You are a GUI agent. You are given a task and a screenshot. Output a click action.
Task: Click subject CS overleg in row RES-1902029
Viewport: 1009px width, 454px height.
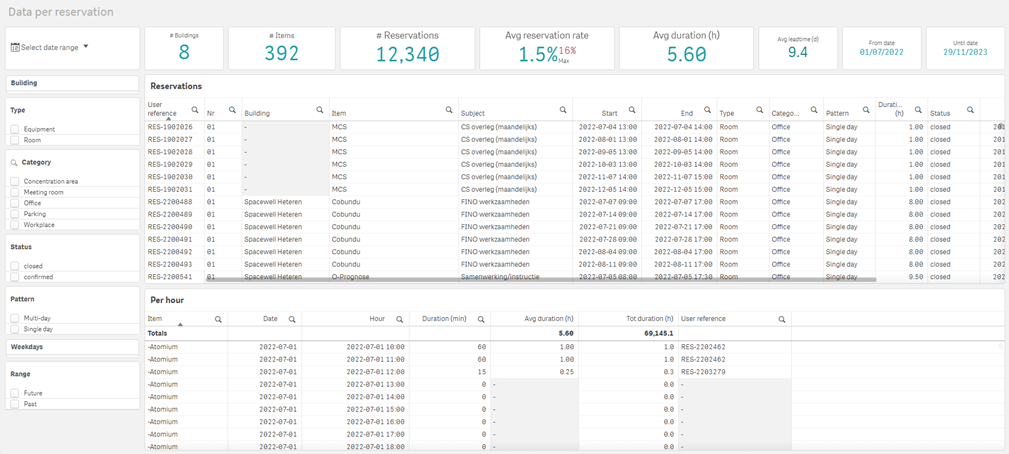point(499,164)
